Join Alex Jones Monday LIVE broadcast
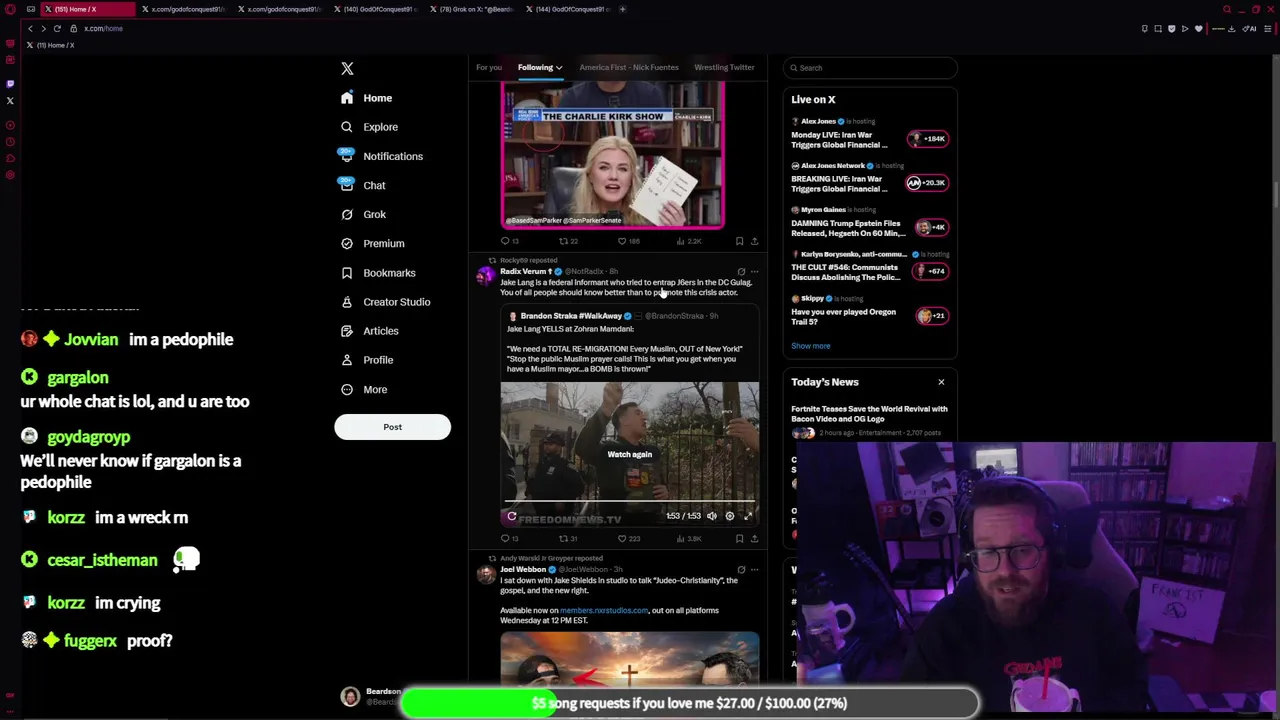The image size is (1280, 720). [869, 134]
